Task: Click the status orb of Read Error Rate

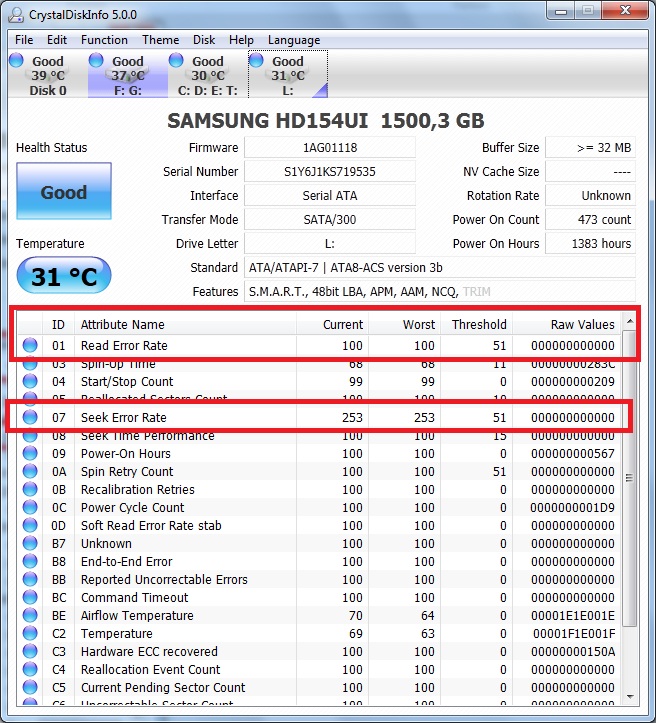Action: pos(30,345)
